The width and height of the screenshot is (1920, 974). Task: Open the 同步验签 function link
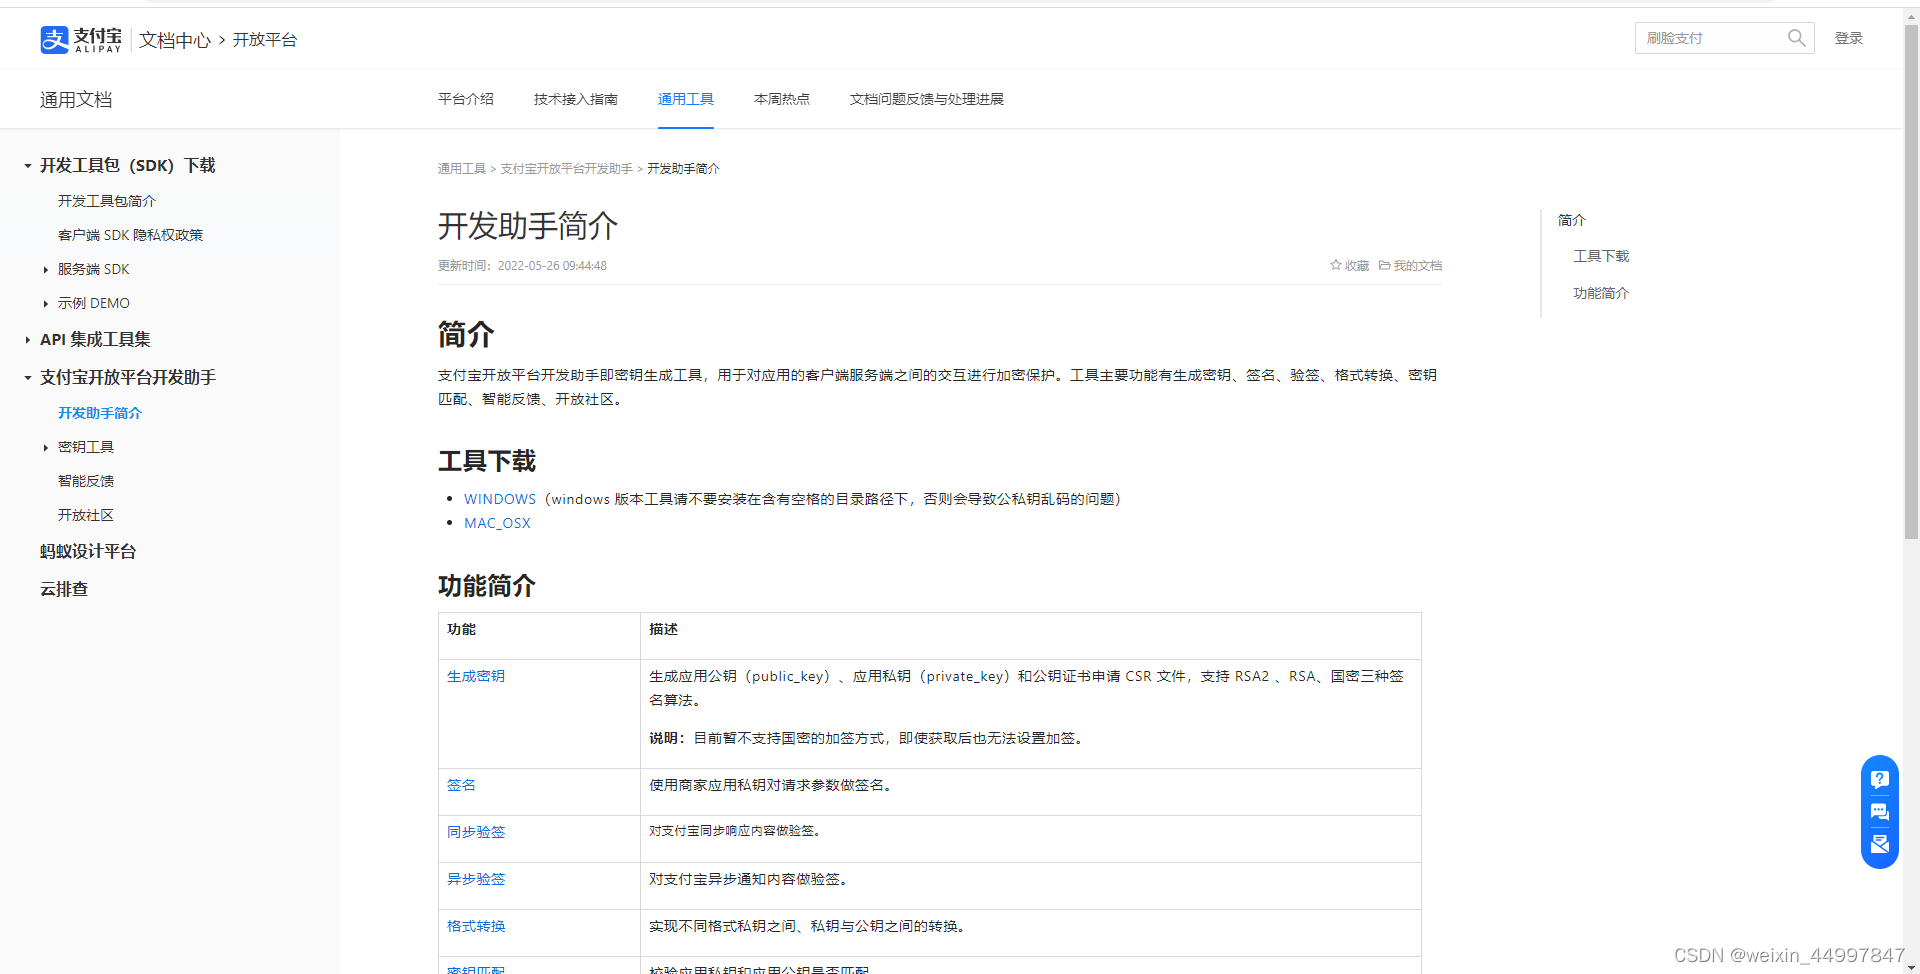476,832
